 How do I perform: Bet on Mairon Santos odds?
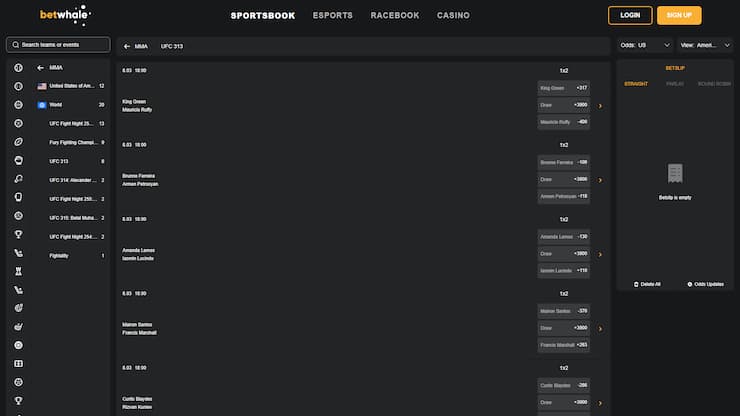point(563,311)
